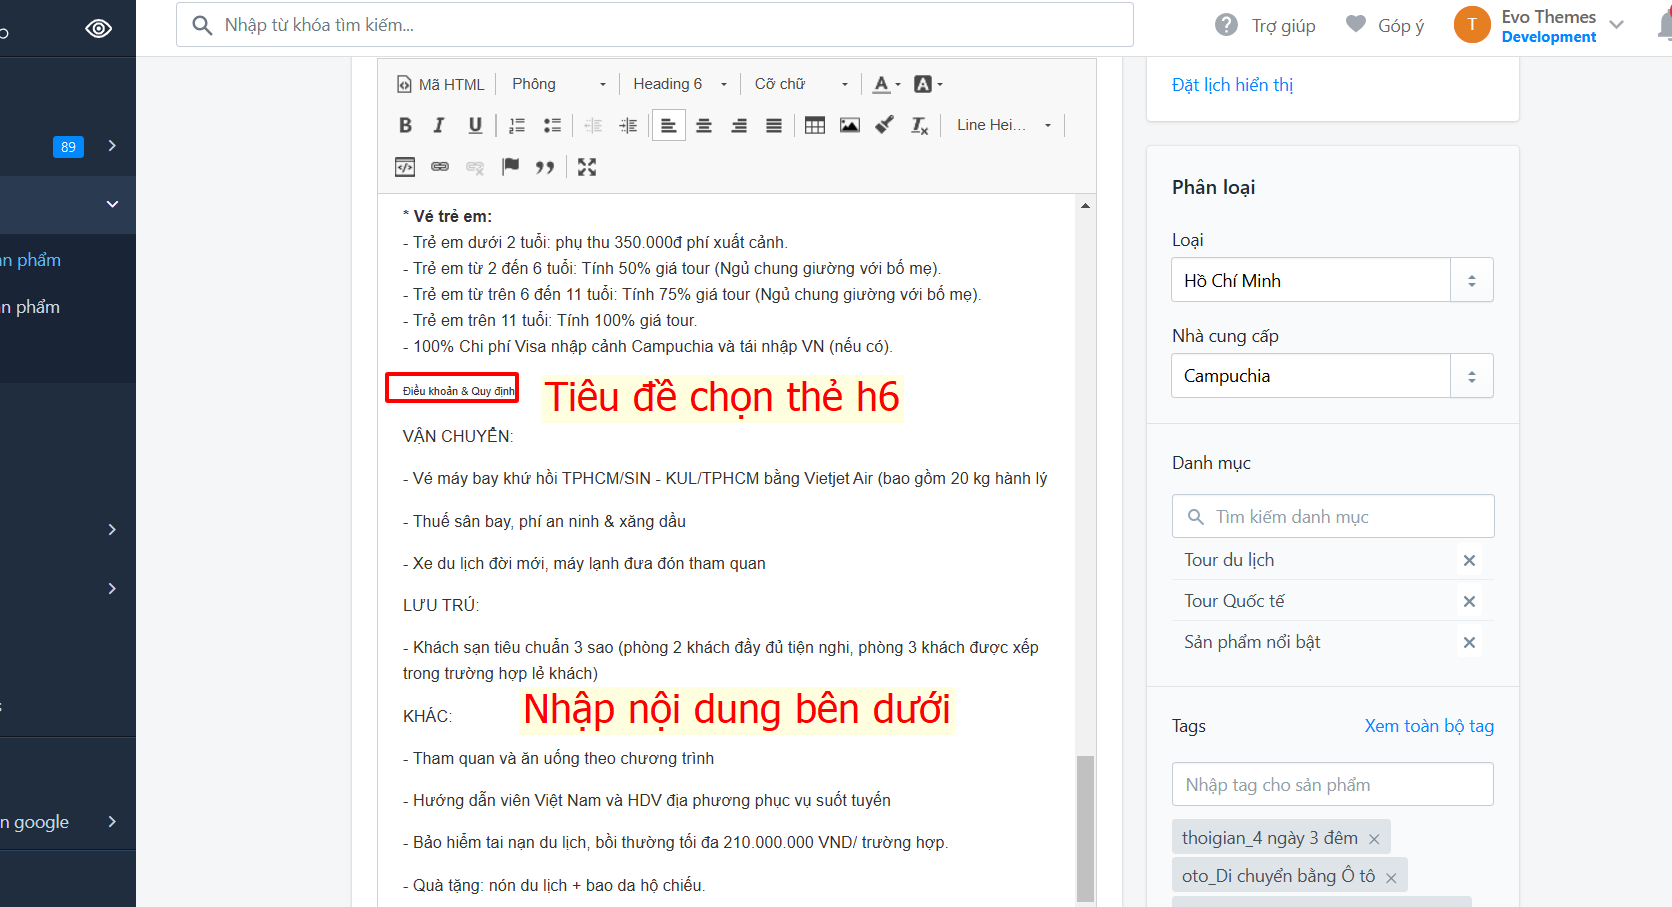
Task: Open the text background color picker
Action: 929,84
